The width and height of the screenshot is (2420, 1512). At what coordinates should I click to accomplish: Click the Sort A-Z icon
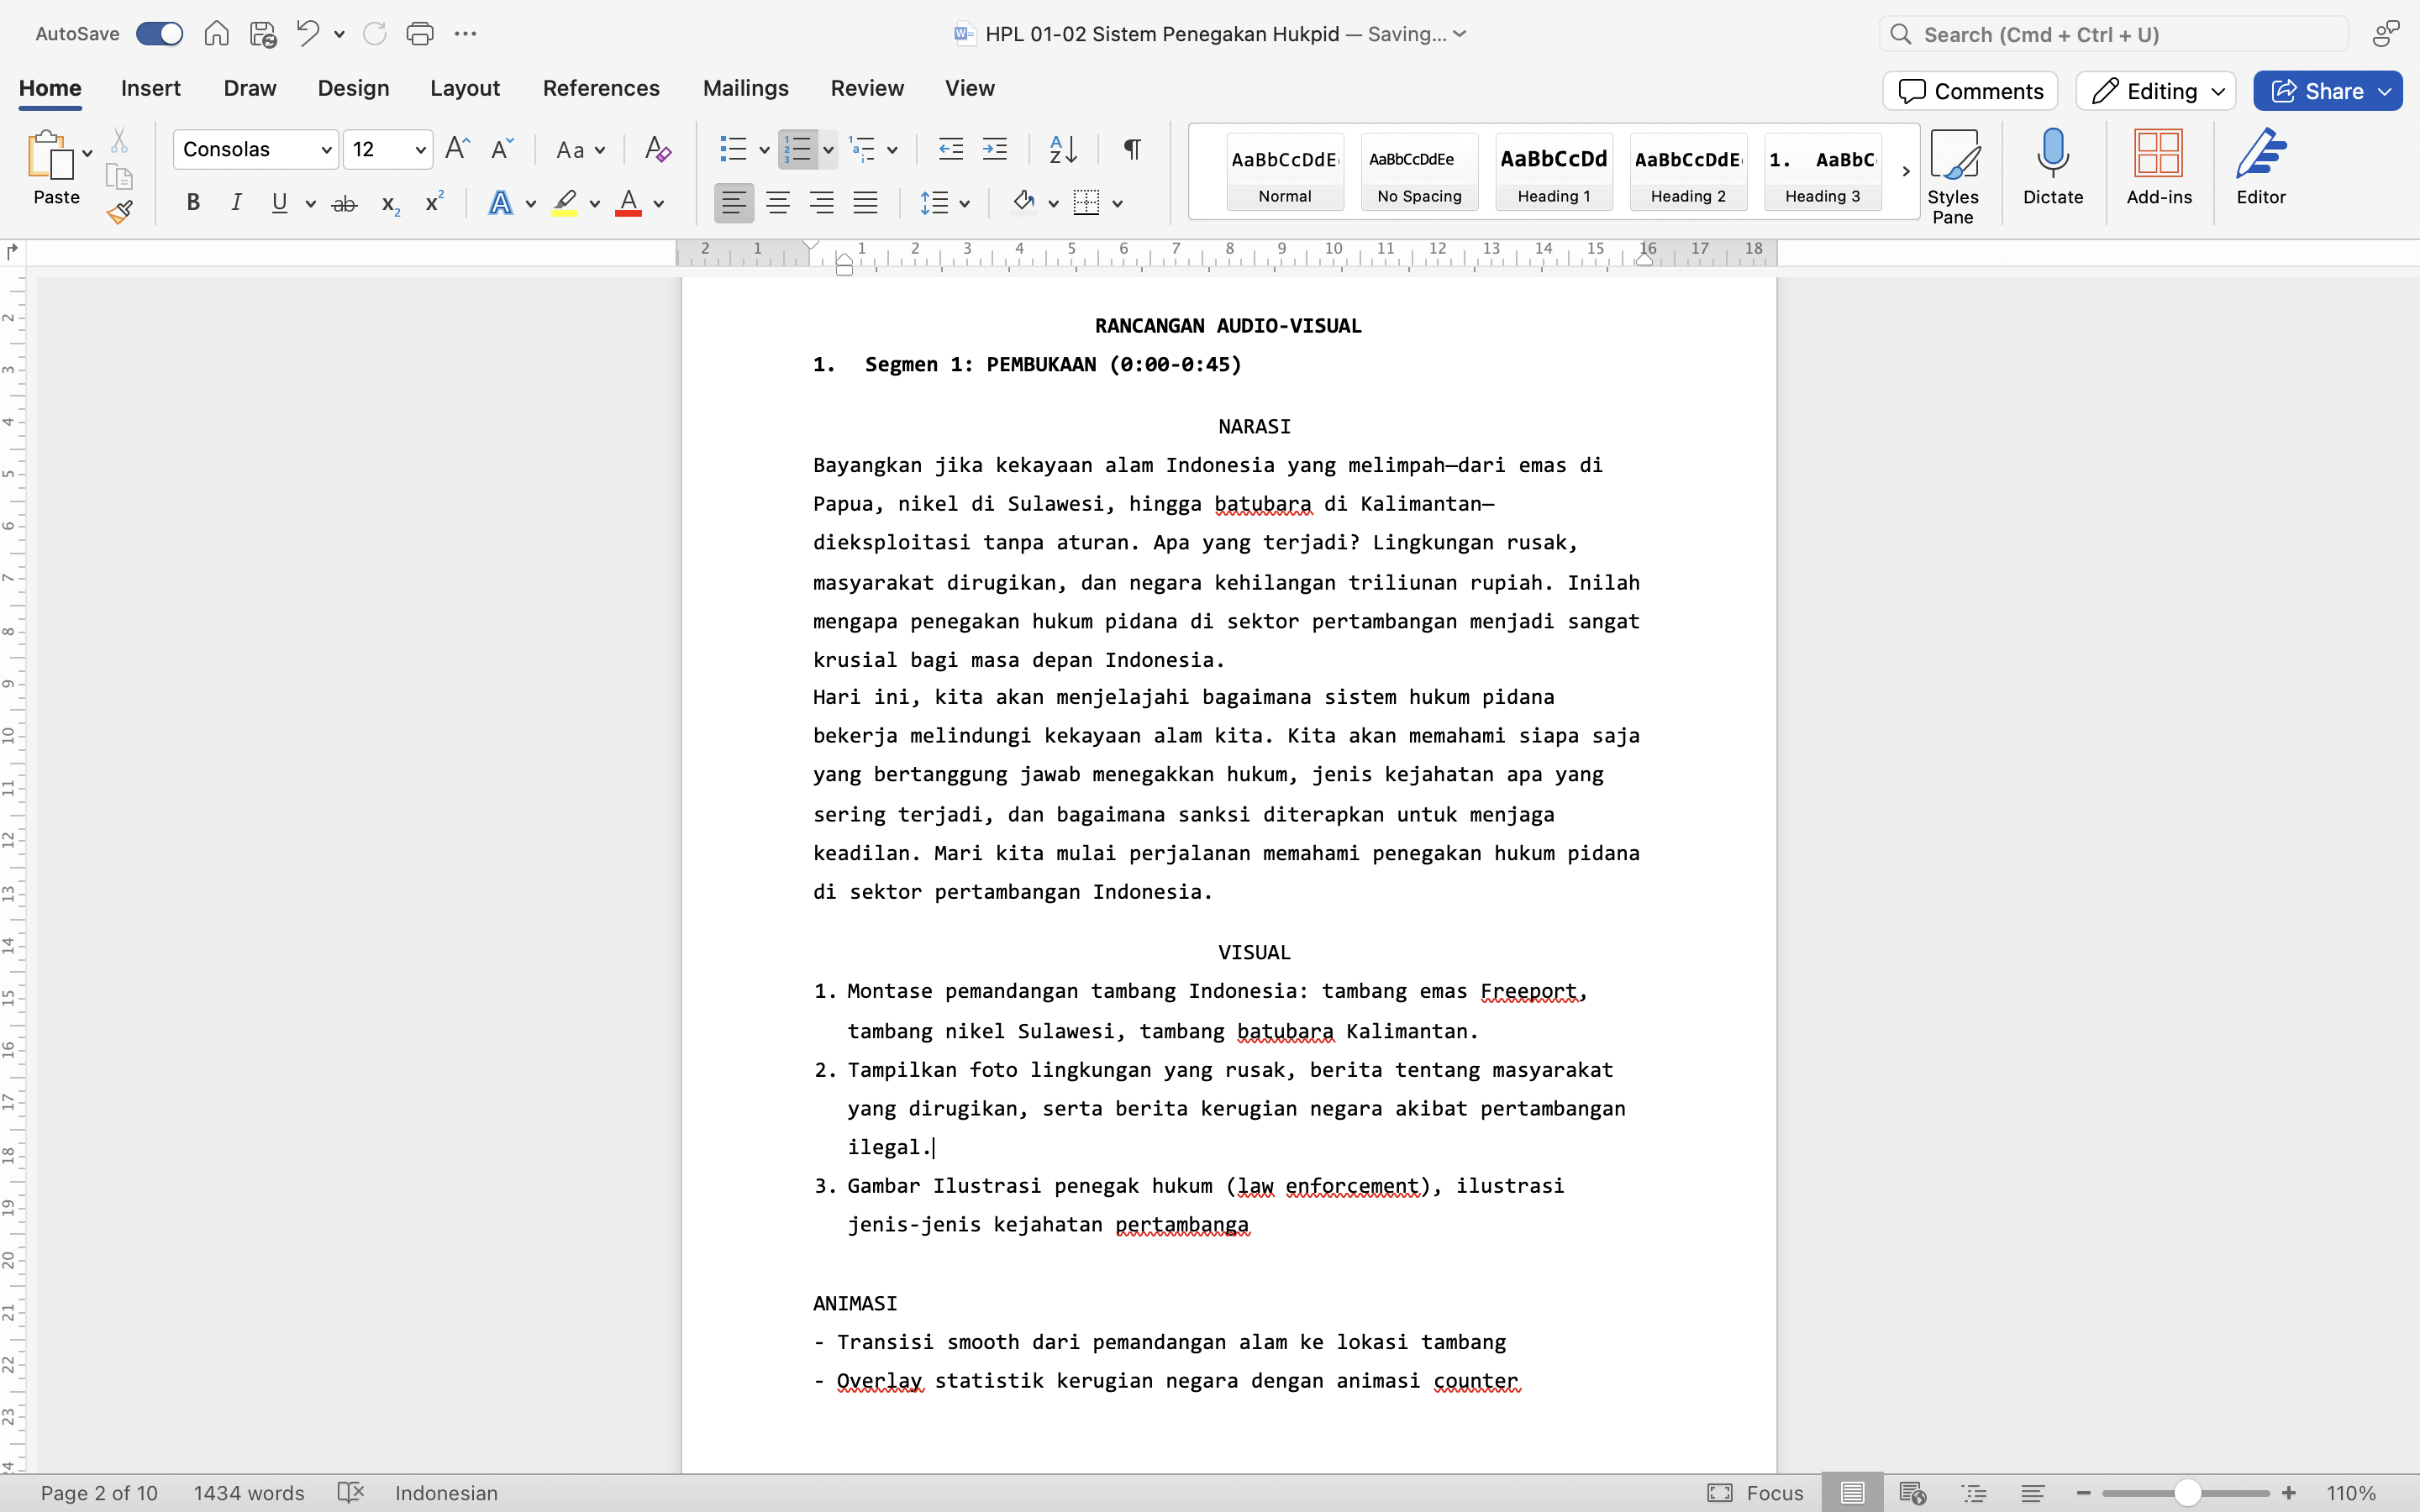pos(1063,150)
